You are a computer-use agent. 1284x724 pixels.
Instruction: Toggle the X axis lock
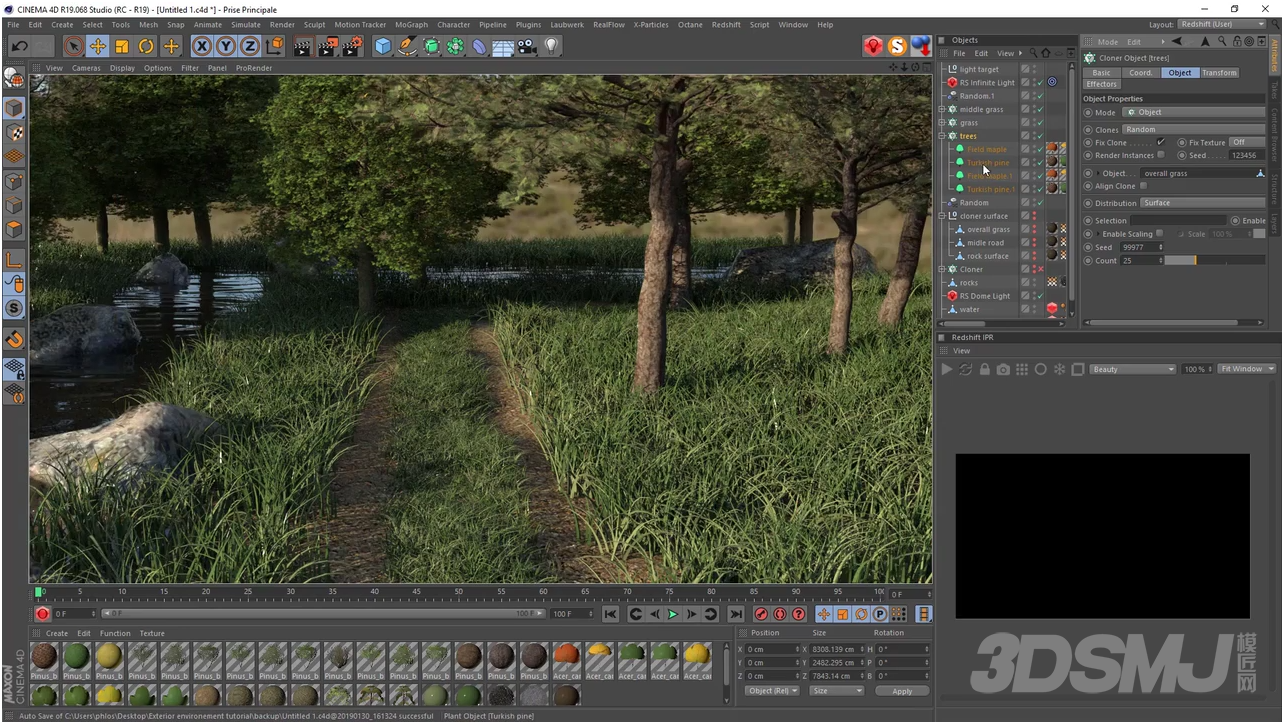(202, 46)
